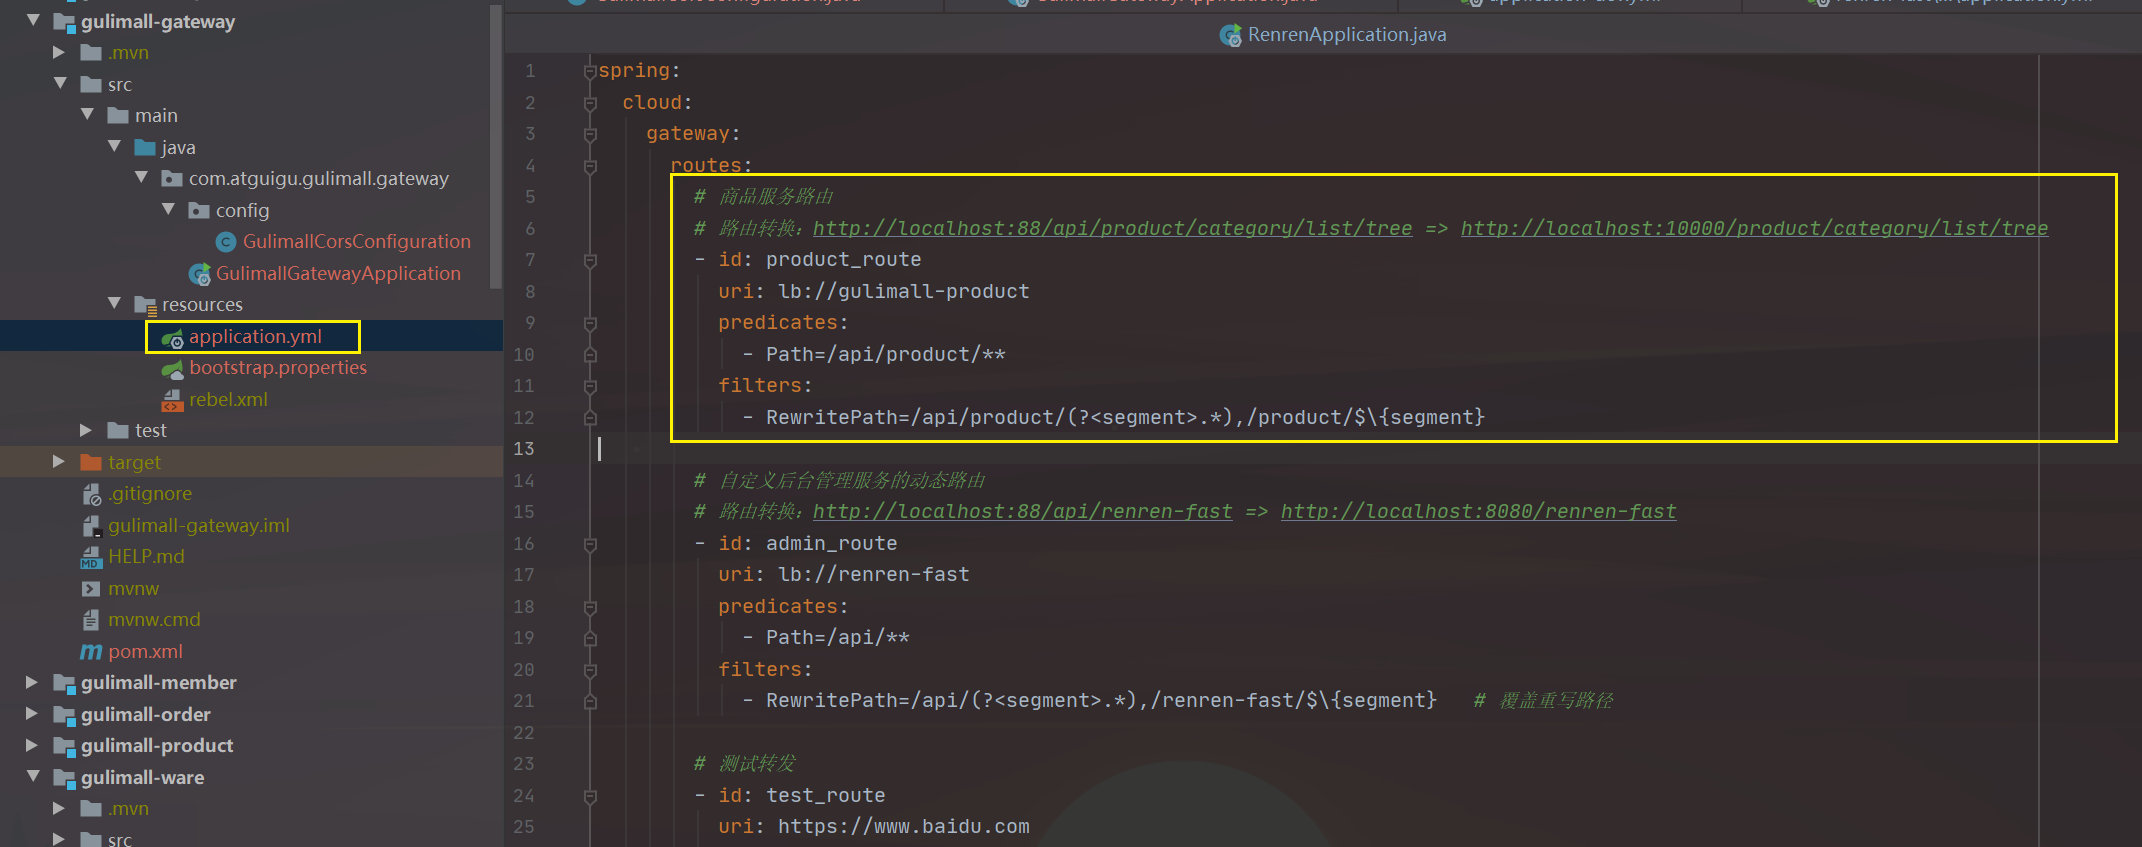Expand the target folder

[x=59, y=462]
